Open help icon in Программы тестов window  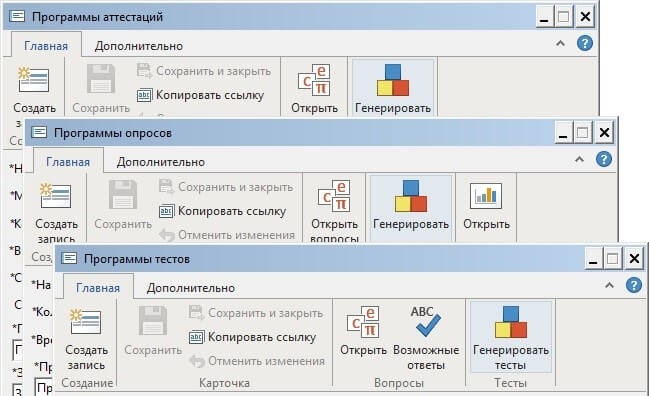point(634,285)
